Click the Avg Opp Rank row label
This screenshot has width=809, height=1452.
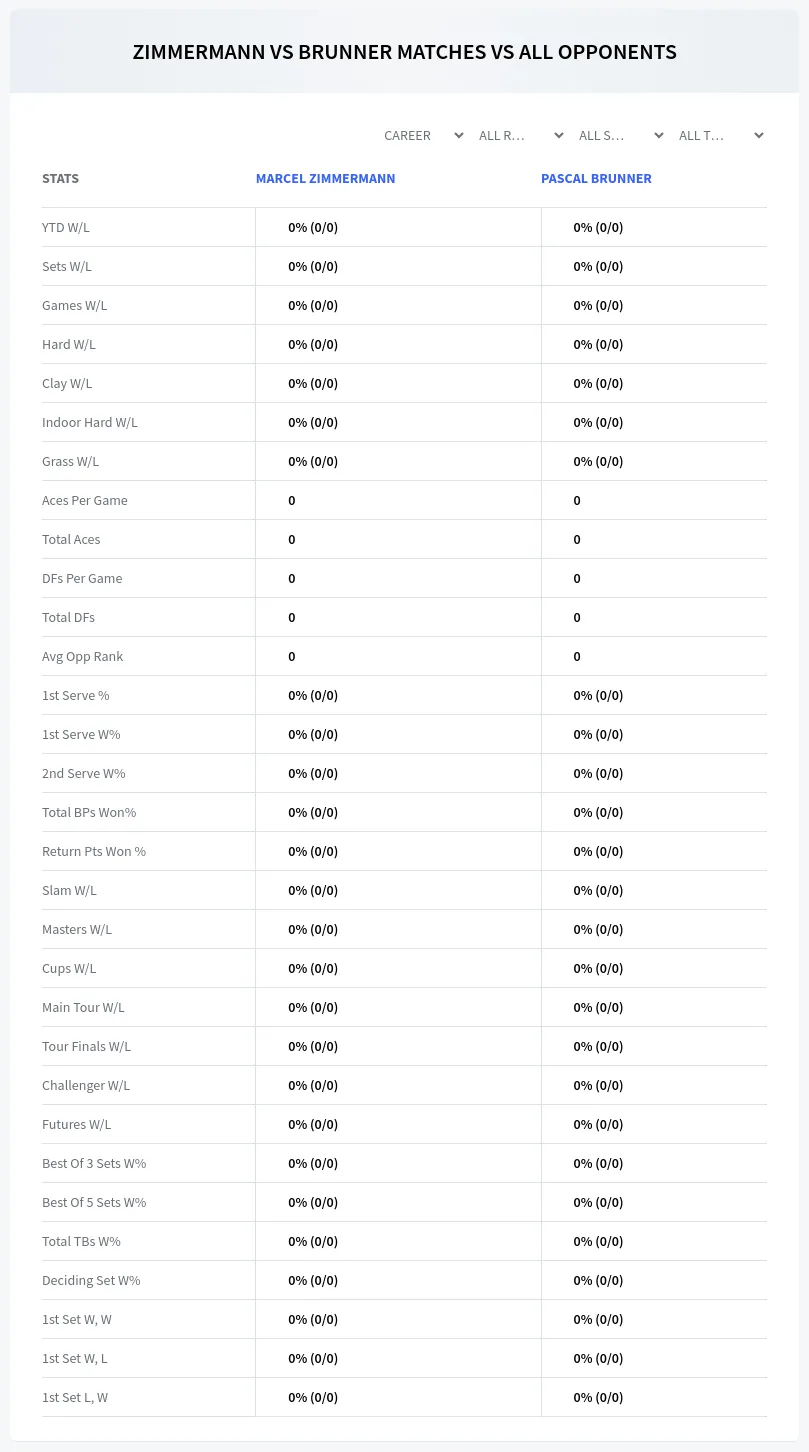point(82,656)
